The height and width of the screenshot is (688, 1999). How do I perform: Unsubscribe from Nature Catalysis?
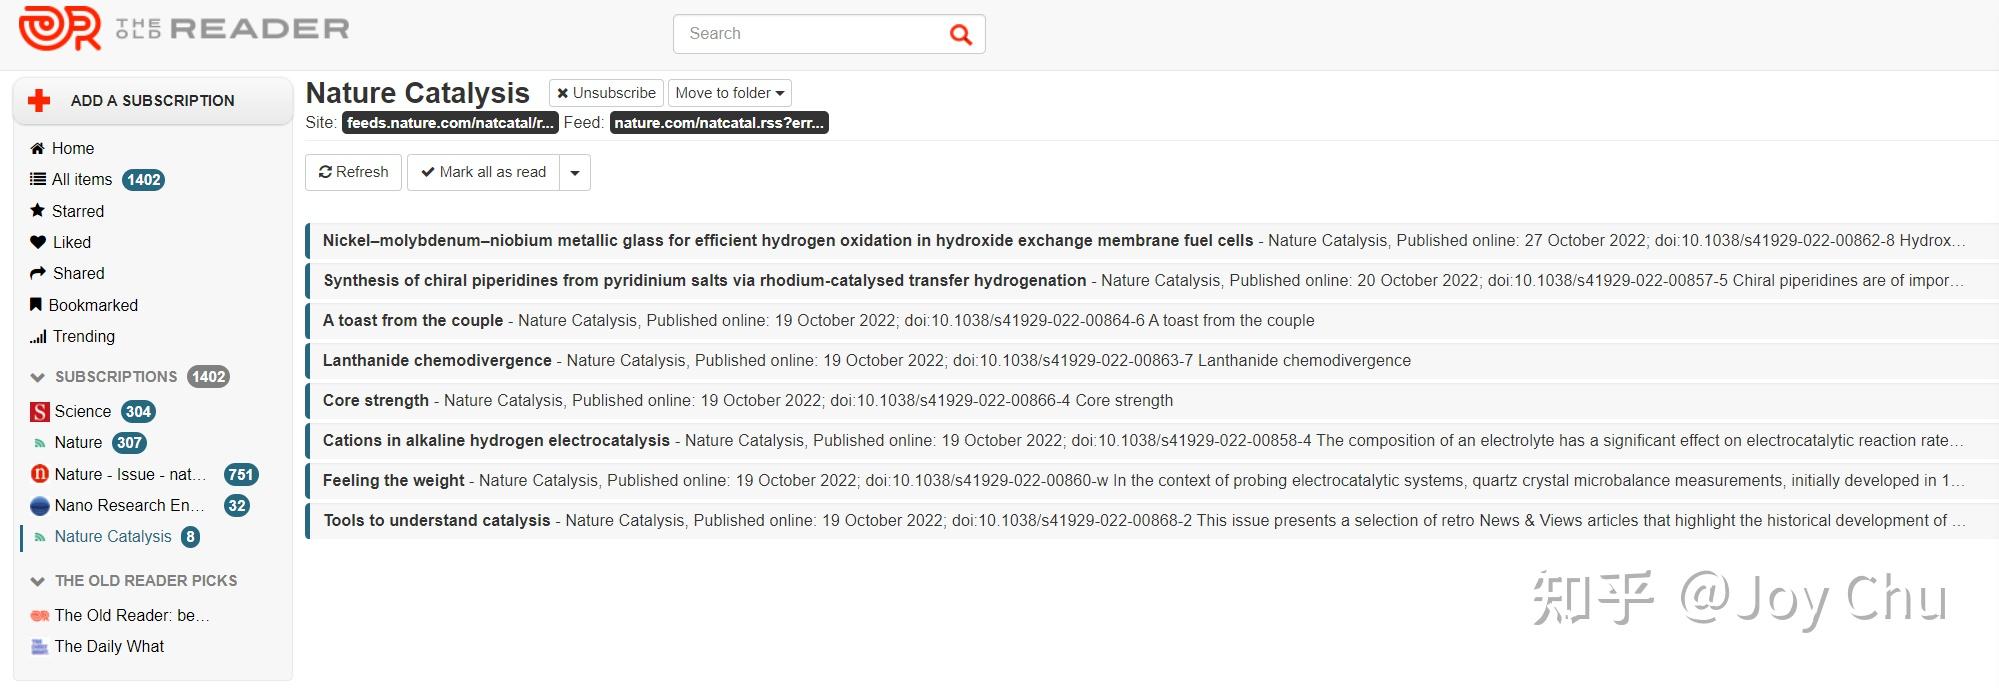point(606,93)
